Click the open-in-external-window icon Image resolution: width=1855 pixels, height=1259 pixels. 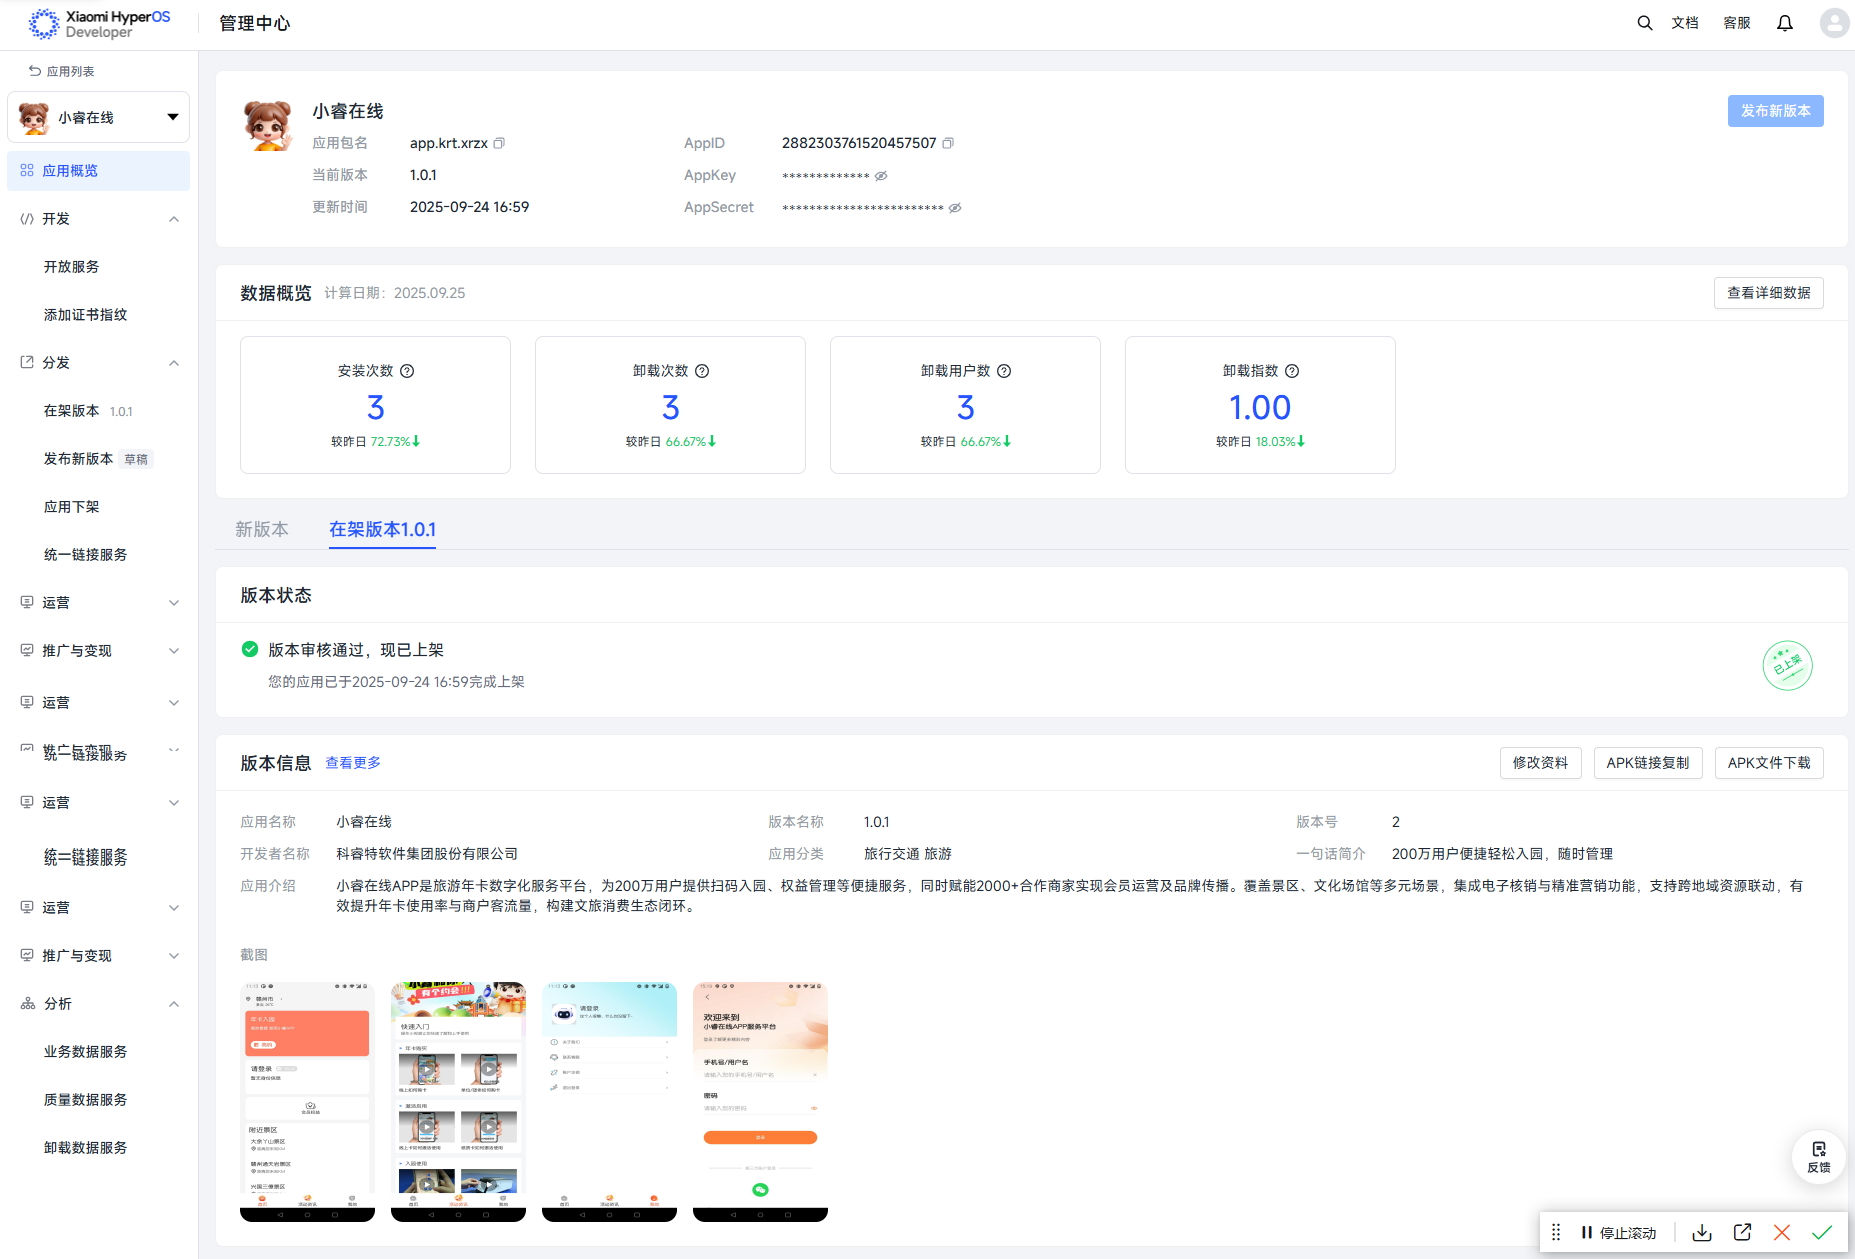[1742, 1232]
